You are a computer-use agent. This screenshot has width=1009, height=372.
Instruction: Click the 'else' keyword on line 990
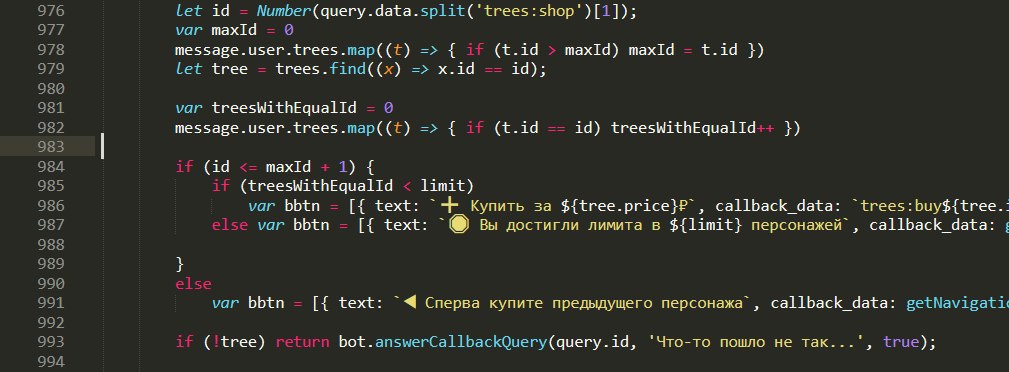click(193, 283)
